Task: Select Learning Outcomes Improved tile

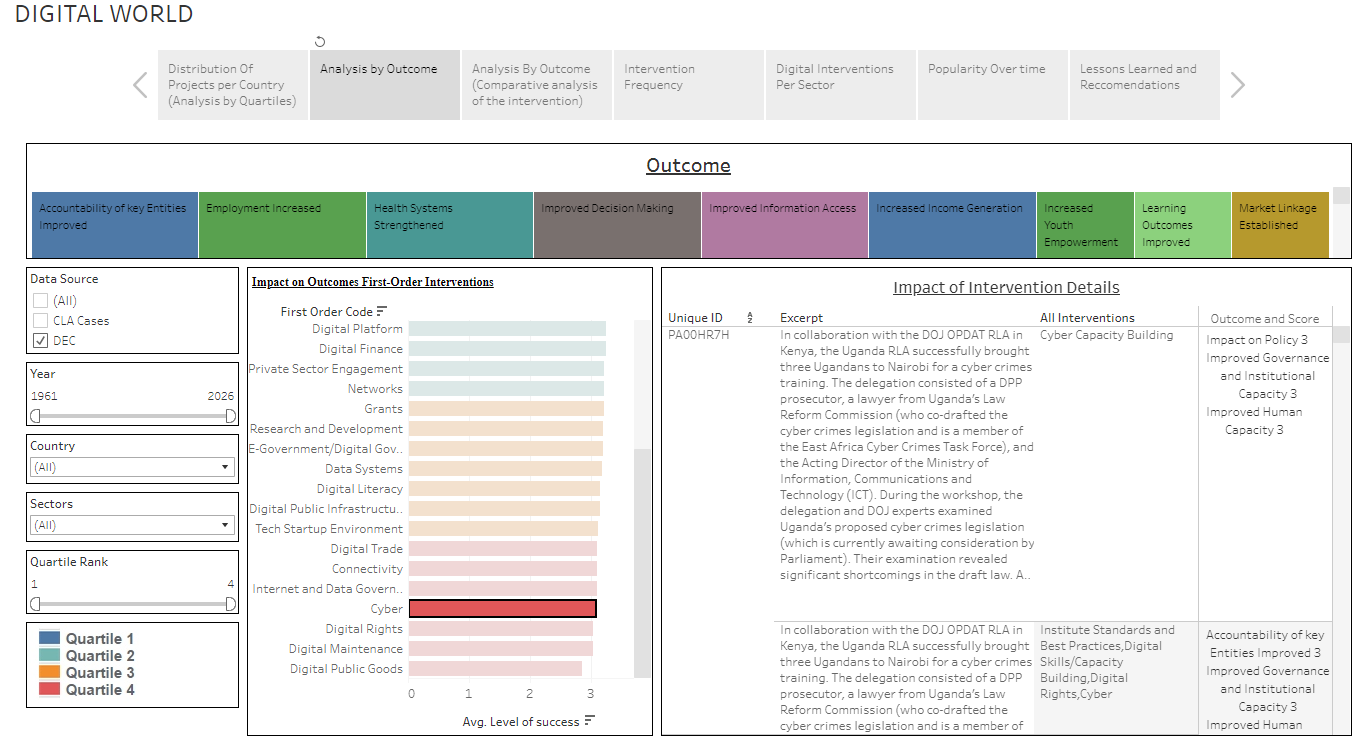Action: click(x=1183, y=225)
